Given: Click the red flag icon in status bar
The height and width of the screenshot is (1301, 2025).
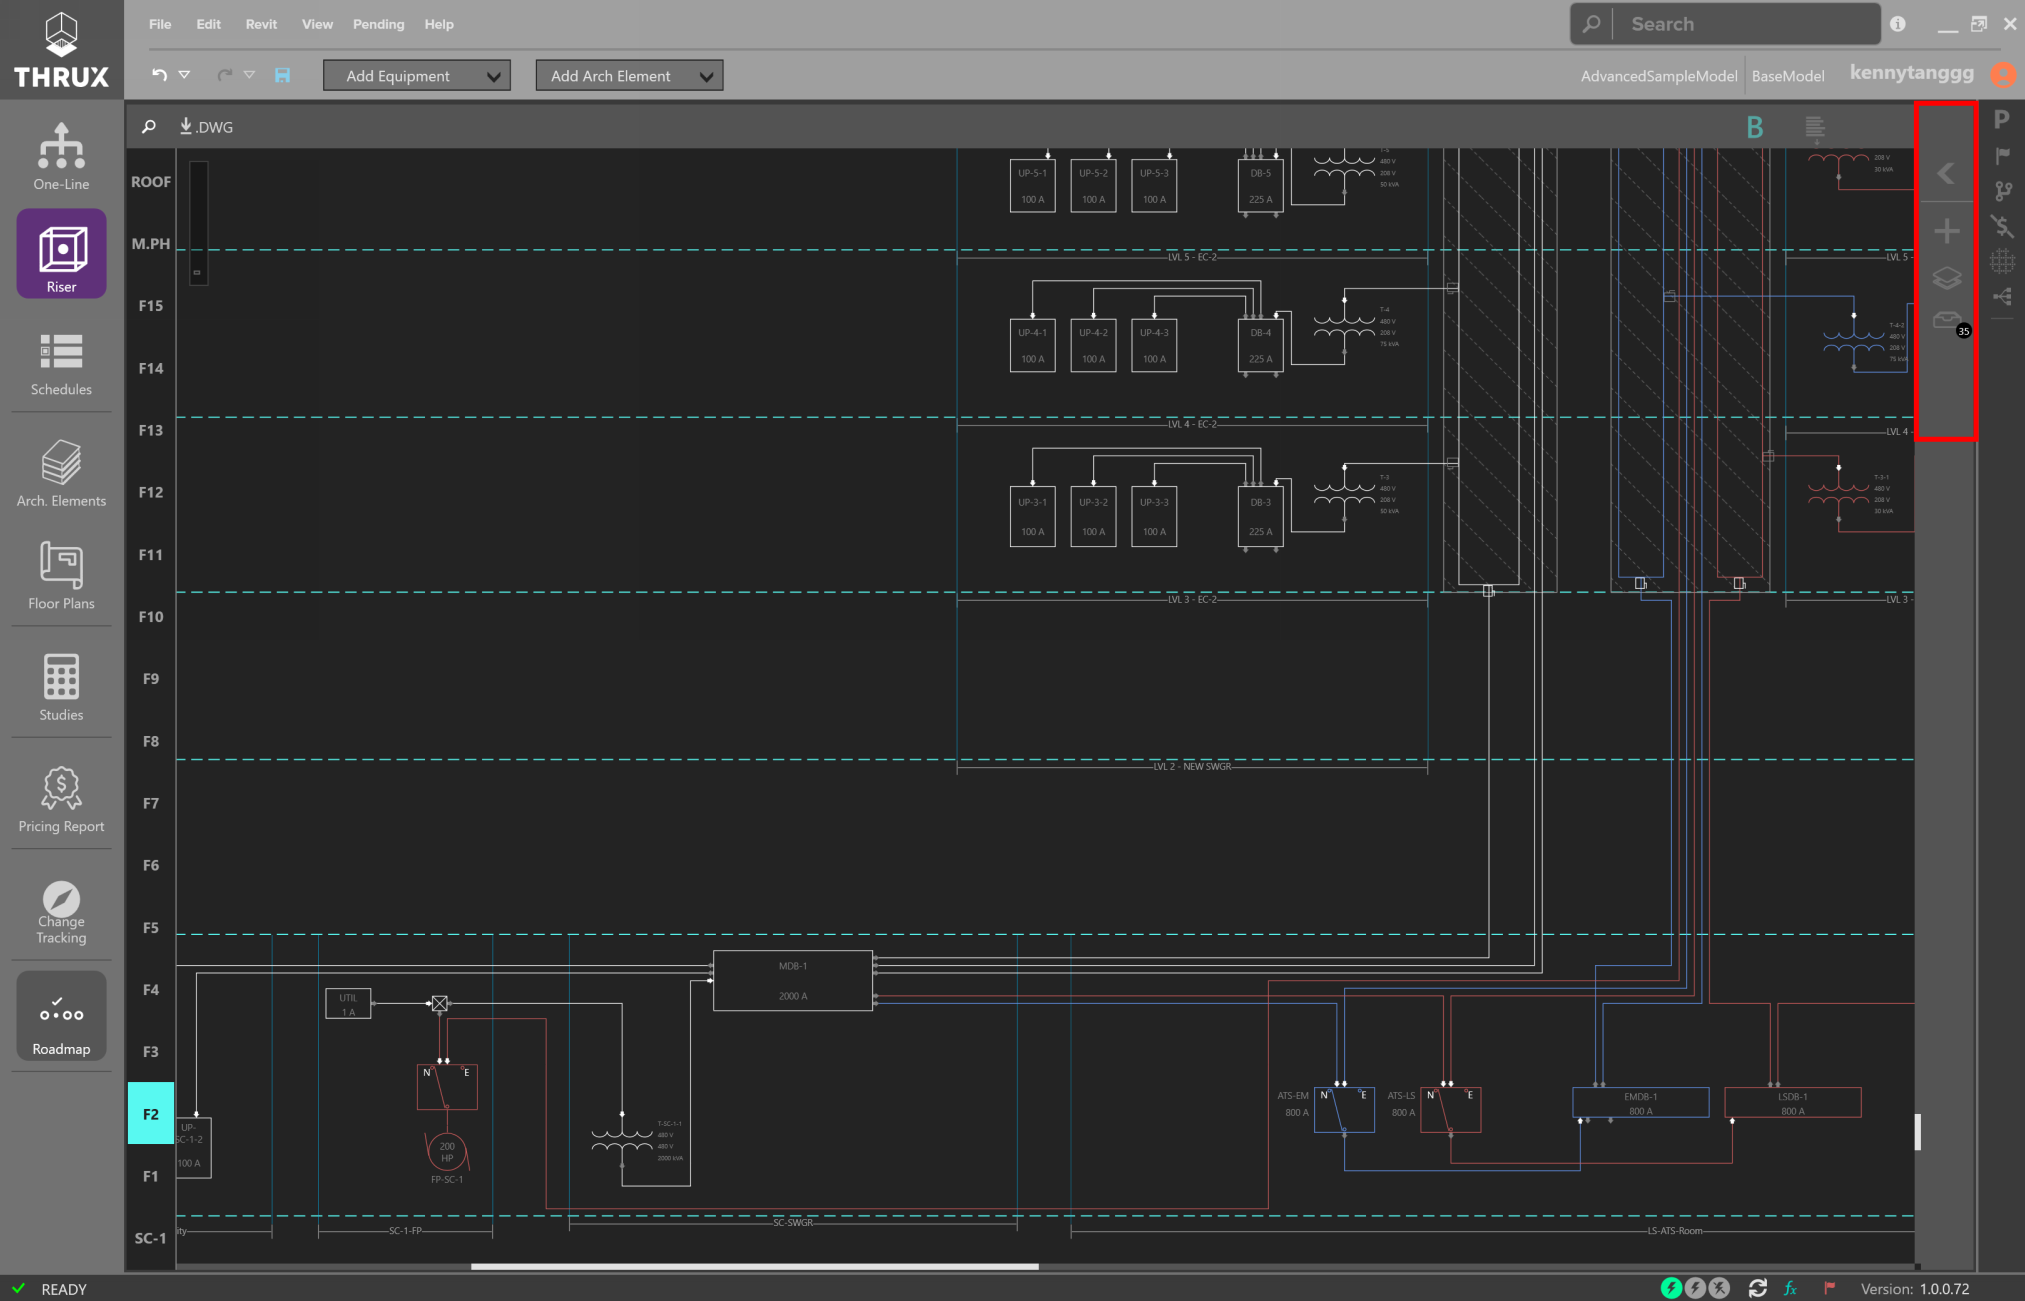Looking at the screenshot, I should tap(1829, 1288).
